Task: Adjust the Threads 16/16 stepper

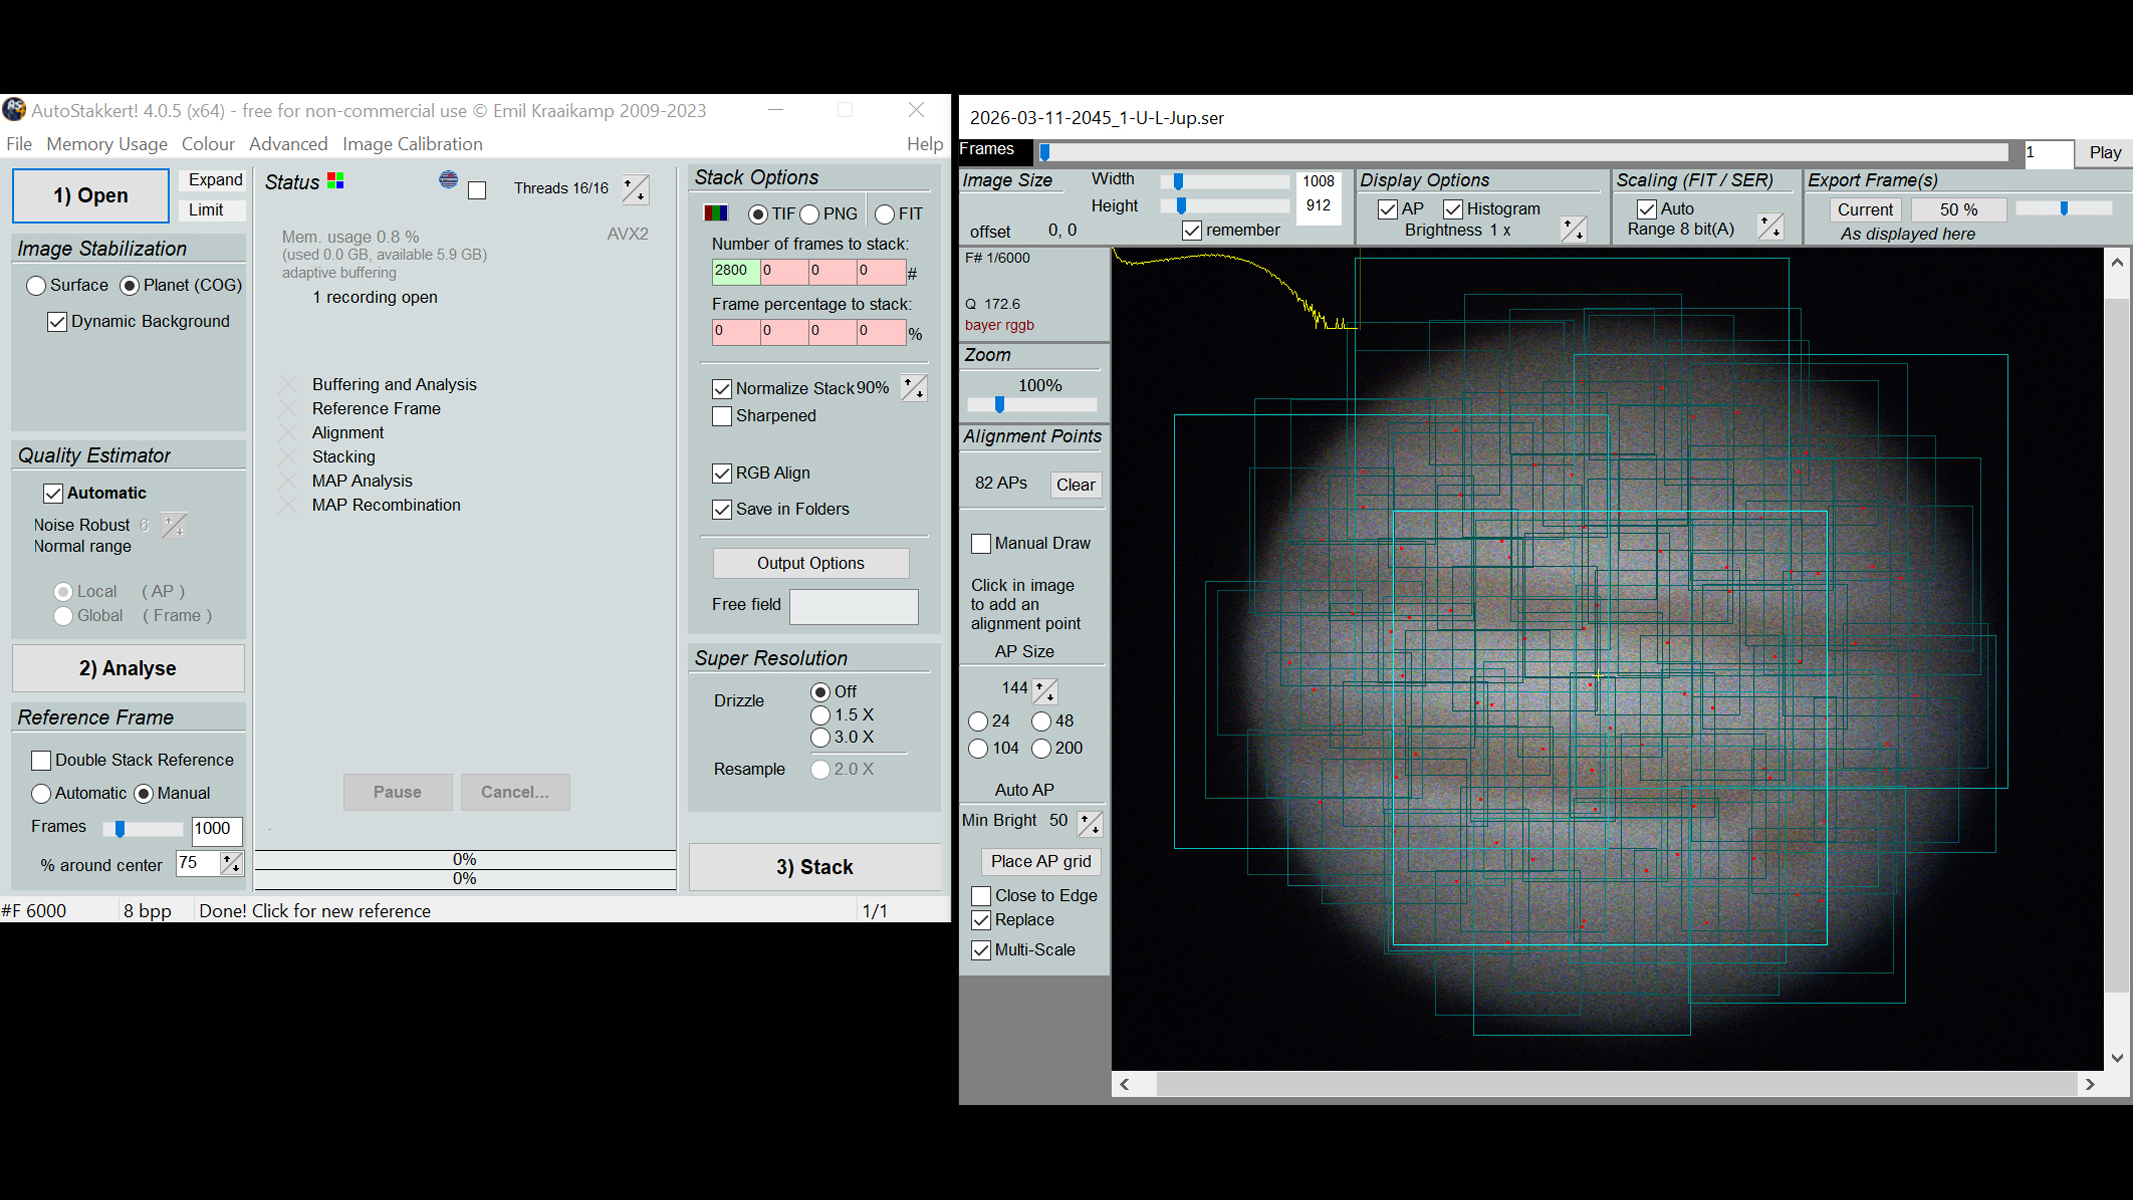Action: coord(635,189)
